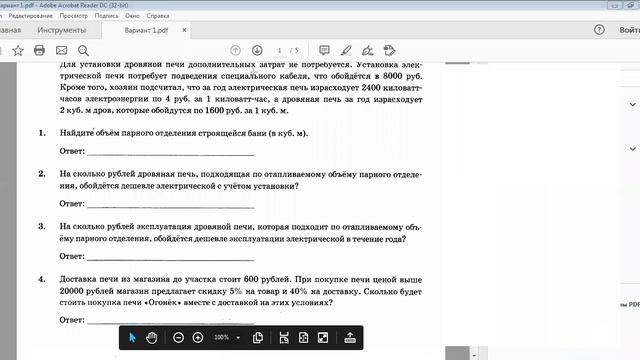The image size is (640, 360).
Task: Add the document to starred bookmarks
Action: pos(18,51)
